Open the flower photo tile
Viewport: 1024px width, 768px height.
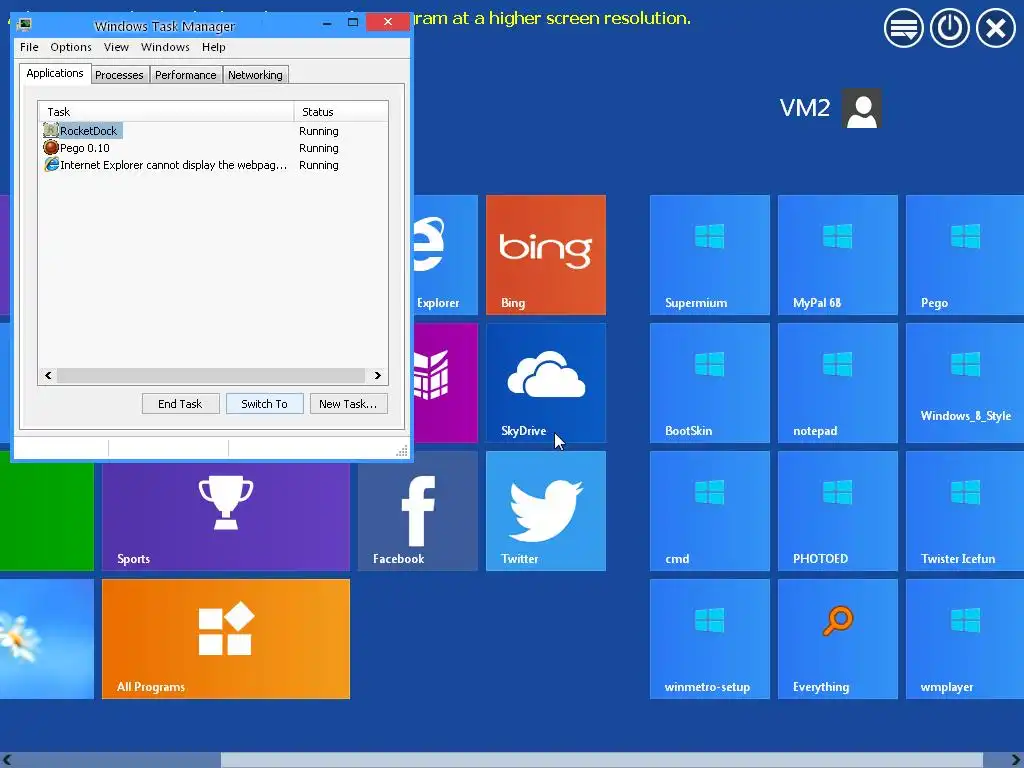[x=46, y=639]
